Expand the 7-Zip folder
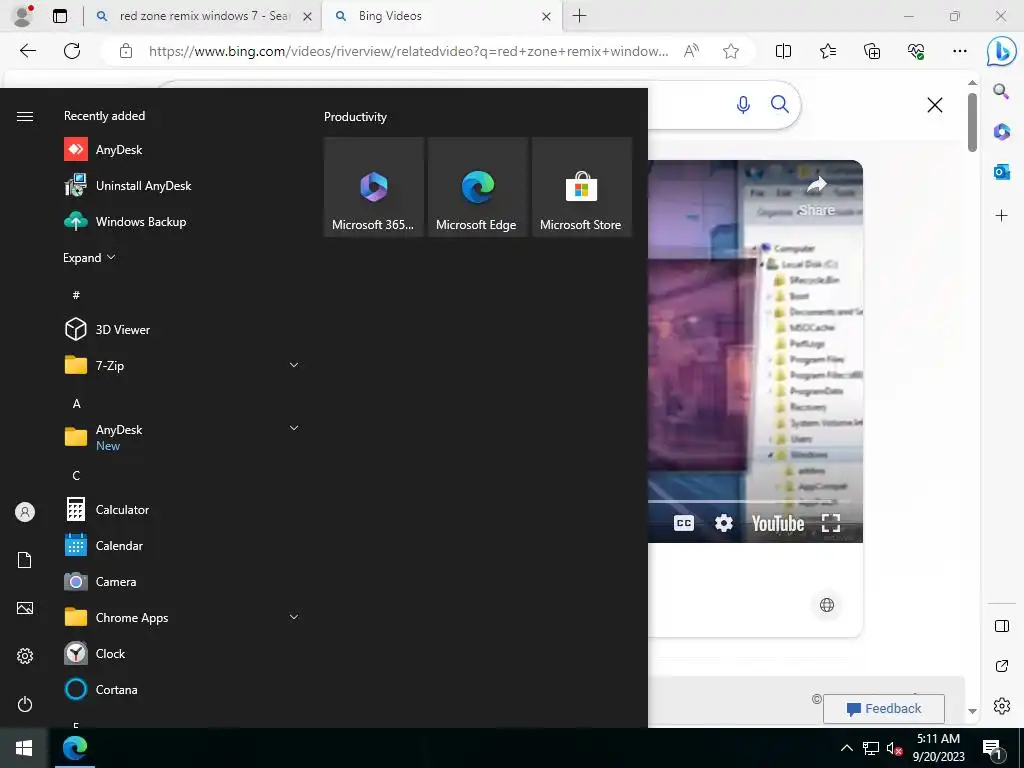The image size is (1024, 768). [x=294, y=365]
